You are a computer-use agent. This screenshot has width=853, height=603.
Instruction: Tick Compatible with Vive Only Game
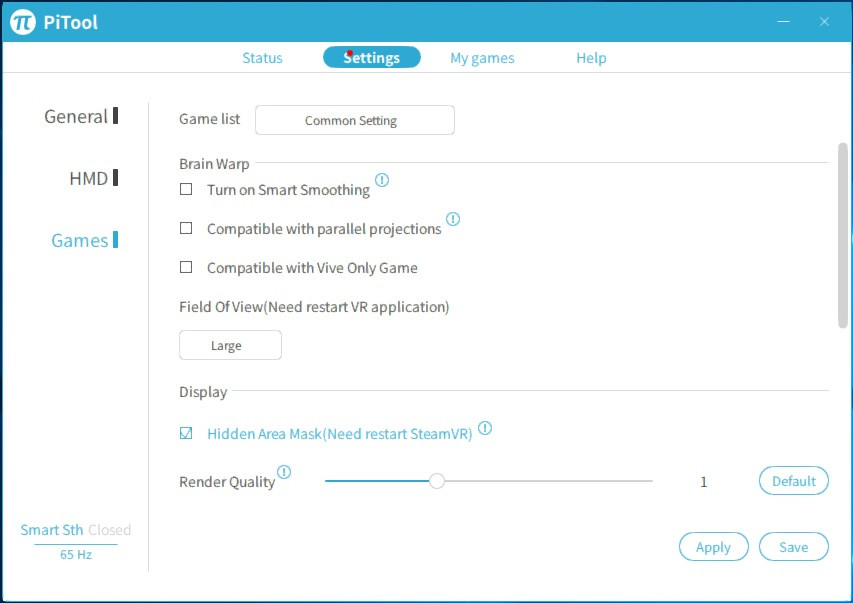click(x=186, y=267)
